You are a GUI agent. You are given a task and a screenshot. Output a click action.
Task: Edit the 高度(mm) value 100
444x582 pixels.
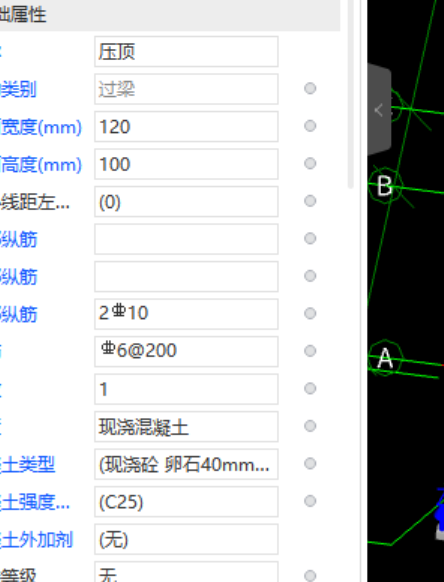click(186, 164)
